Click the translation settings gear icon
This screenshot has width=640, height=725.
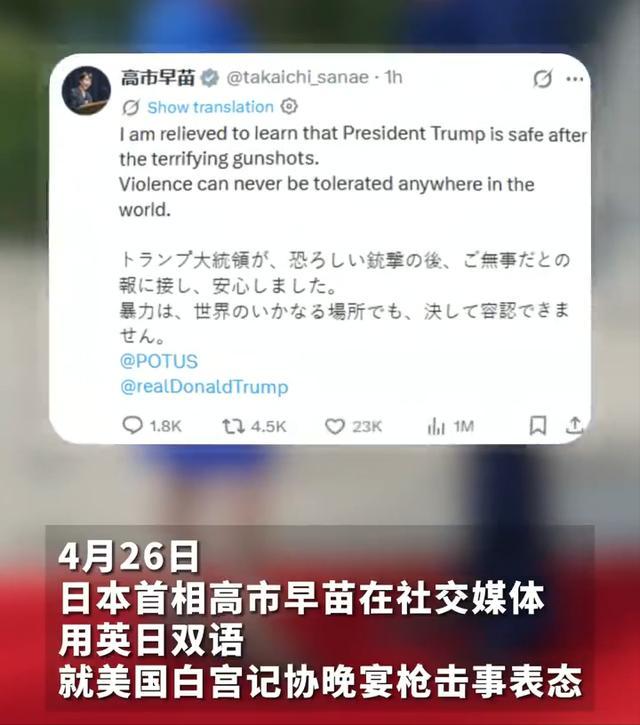[x=289, y=106]
